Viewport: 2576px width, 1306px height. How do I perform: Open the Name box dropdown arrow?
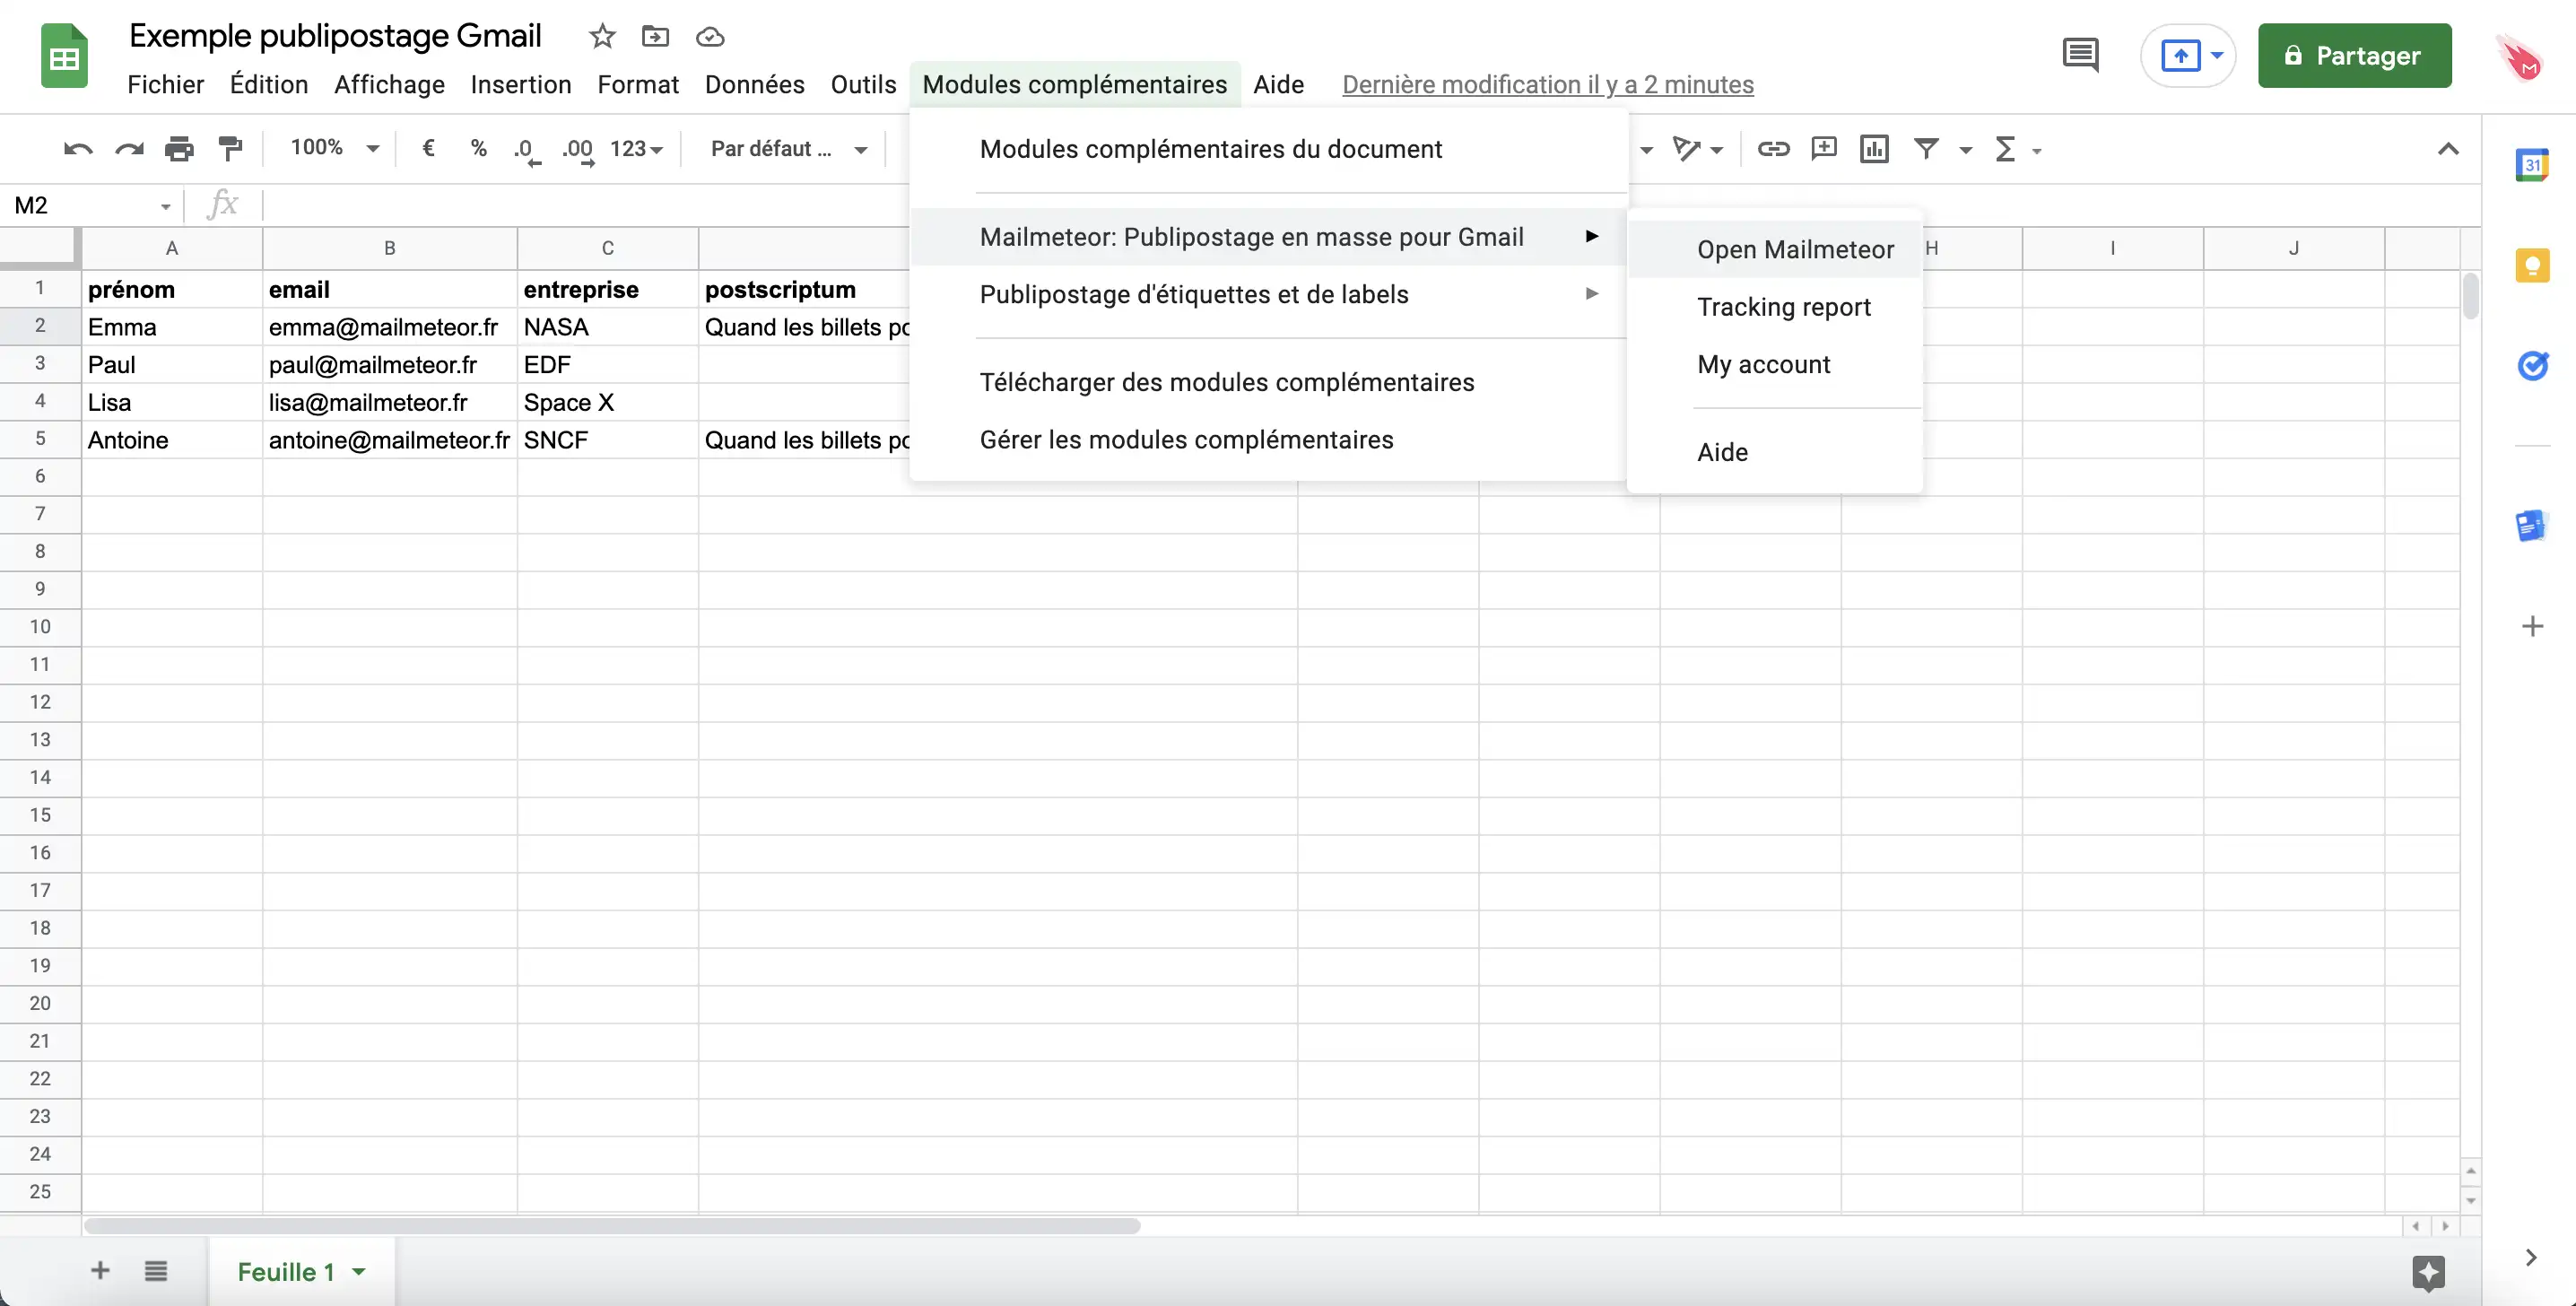coord(165,206)
